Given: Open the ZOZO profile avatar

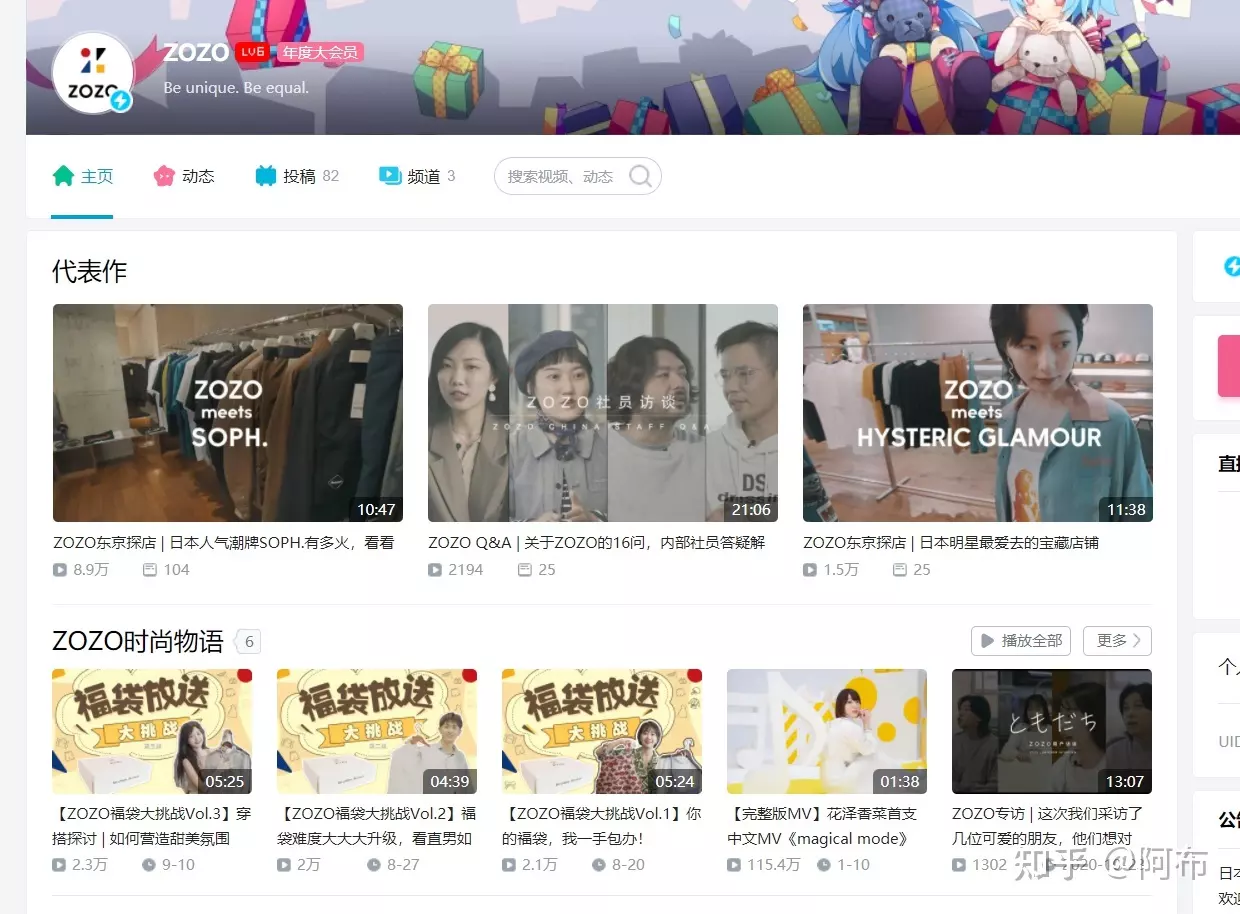Looking at the screenshot, I should (x=93, y=72).
